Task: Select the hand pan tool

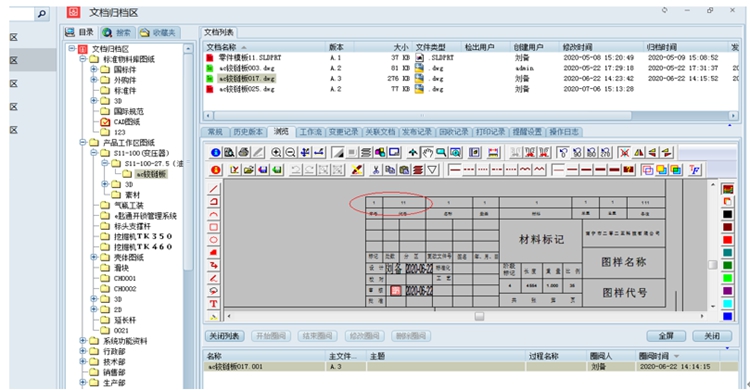Action: 427,153
